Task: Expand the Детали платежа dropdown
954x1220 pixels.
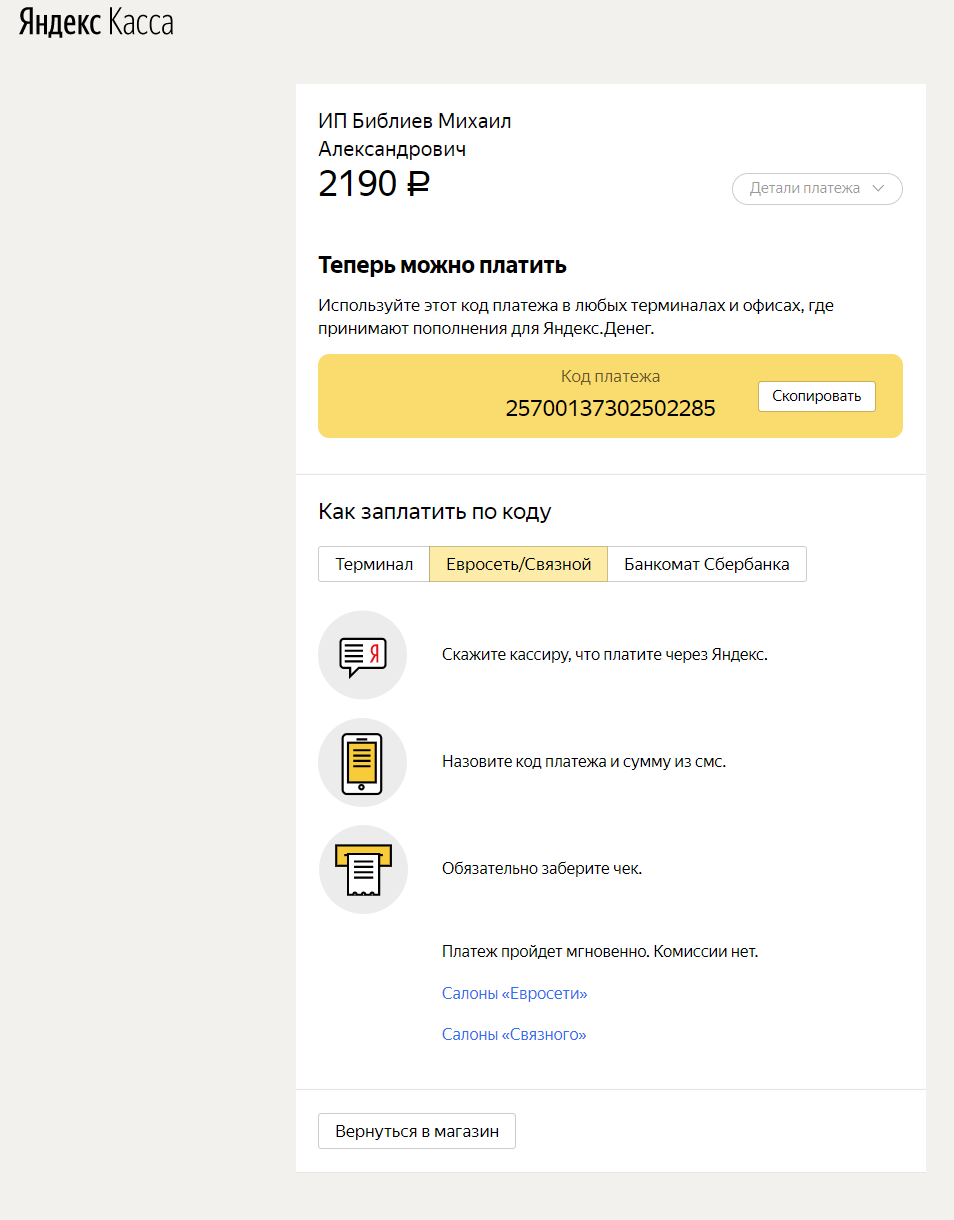Action: point(817,189)
